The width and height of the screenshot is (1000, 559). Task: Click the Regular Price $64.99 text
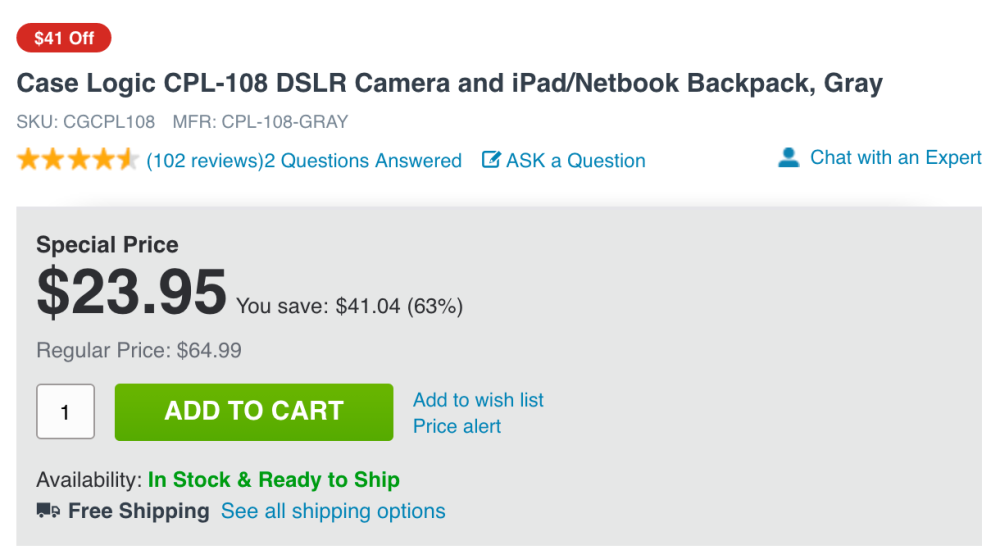[x=139, y=351]
